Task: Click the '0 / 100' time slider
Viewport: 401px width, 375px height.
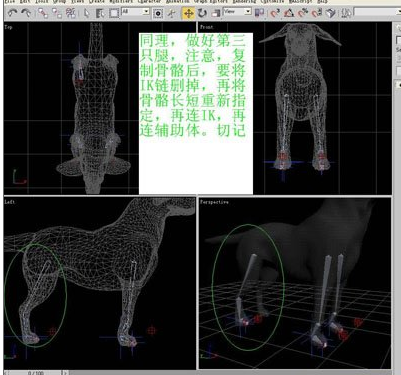Action: pyautogui.click(x=35, y=372)
